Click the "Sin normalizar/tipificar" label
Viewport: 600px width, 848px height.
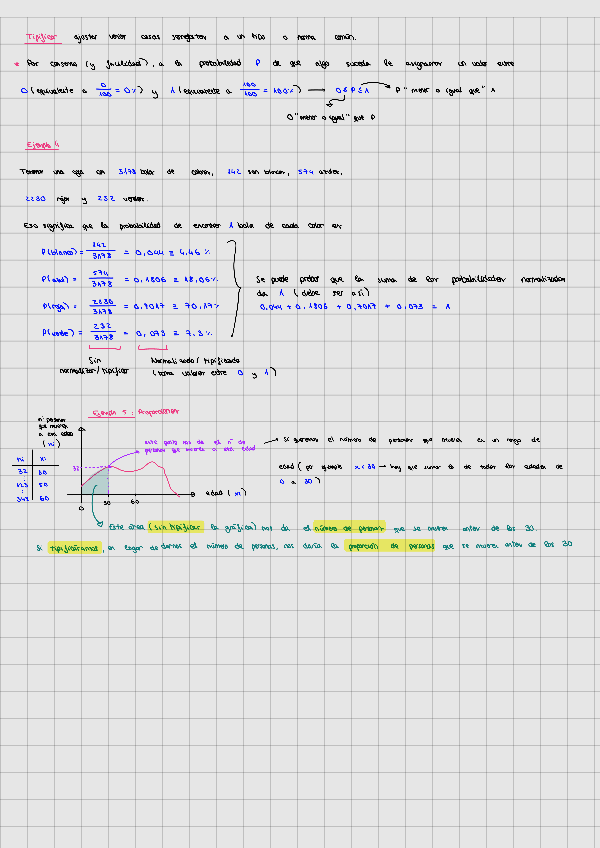point(94,364)
